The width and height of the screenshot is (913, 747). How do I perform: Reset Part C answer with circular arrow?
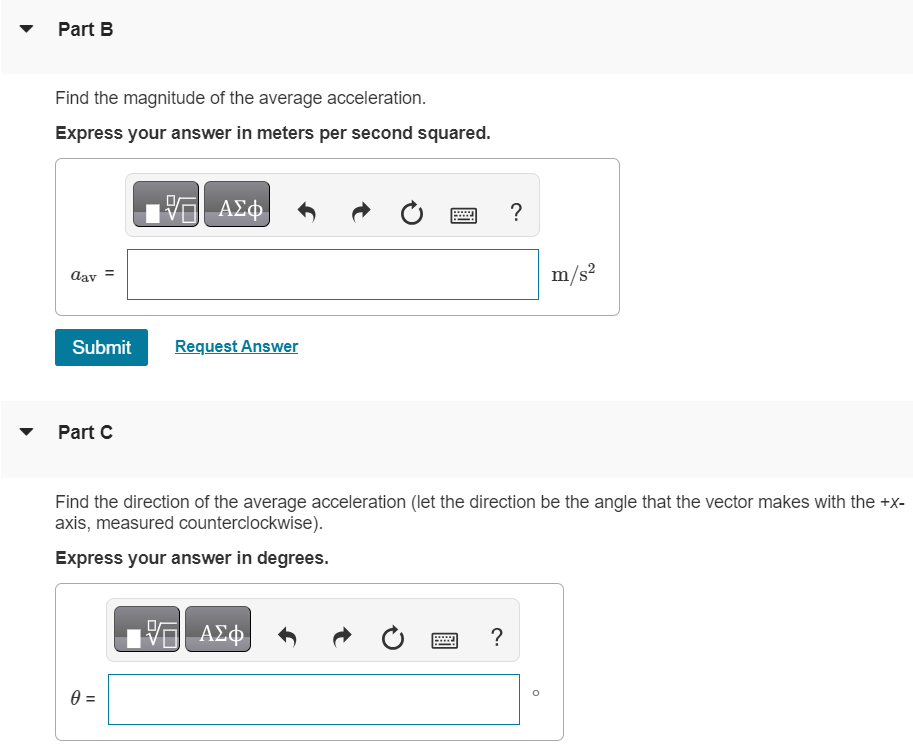(x=392, y=638)
